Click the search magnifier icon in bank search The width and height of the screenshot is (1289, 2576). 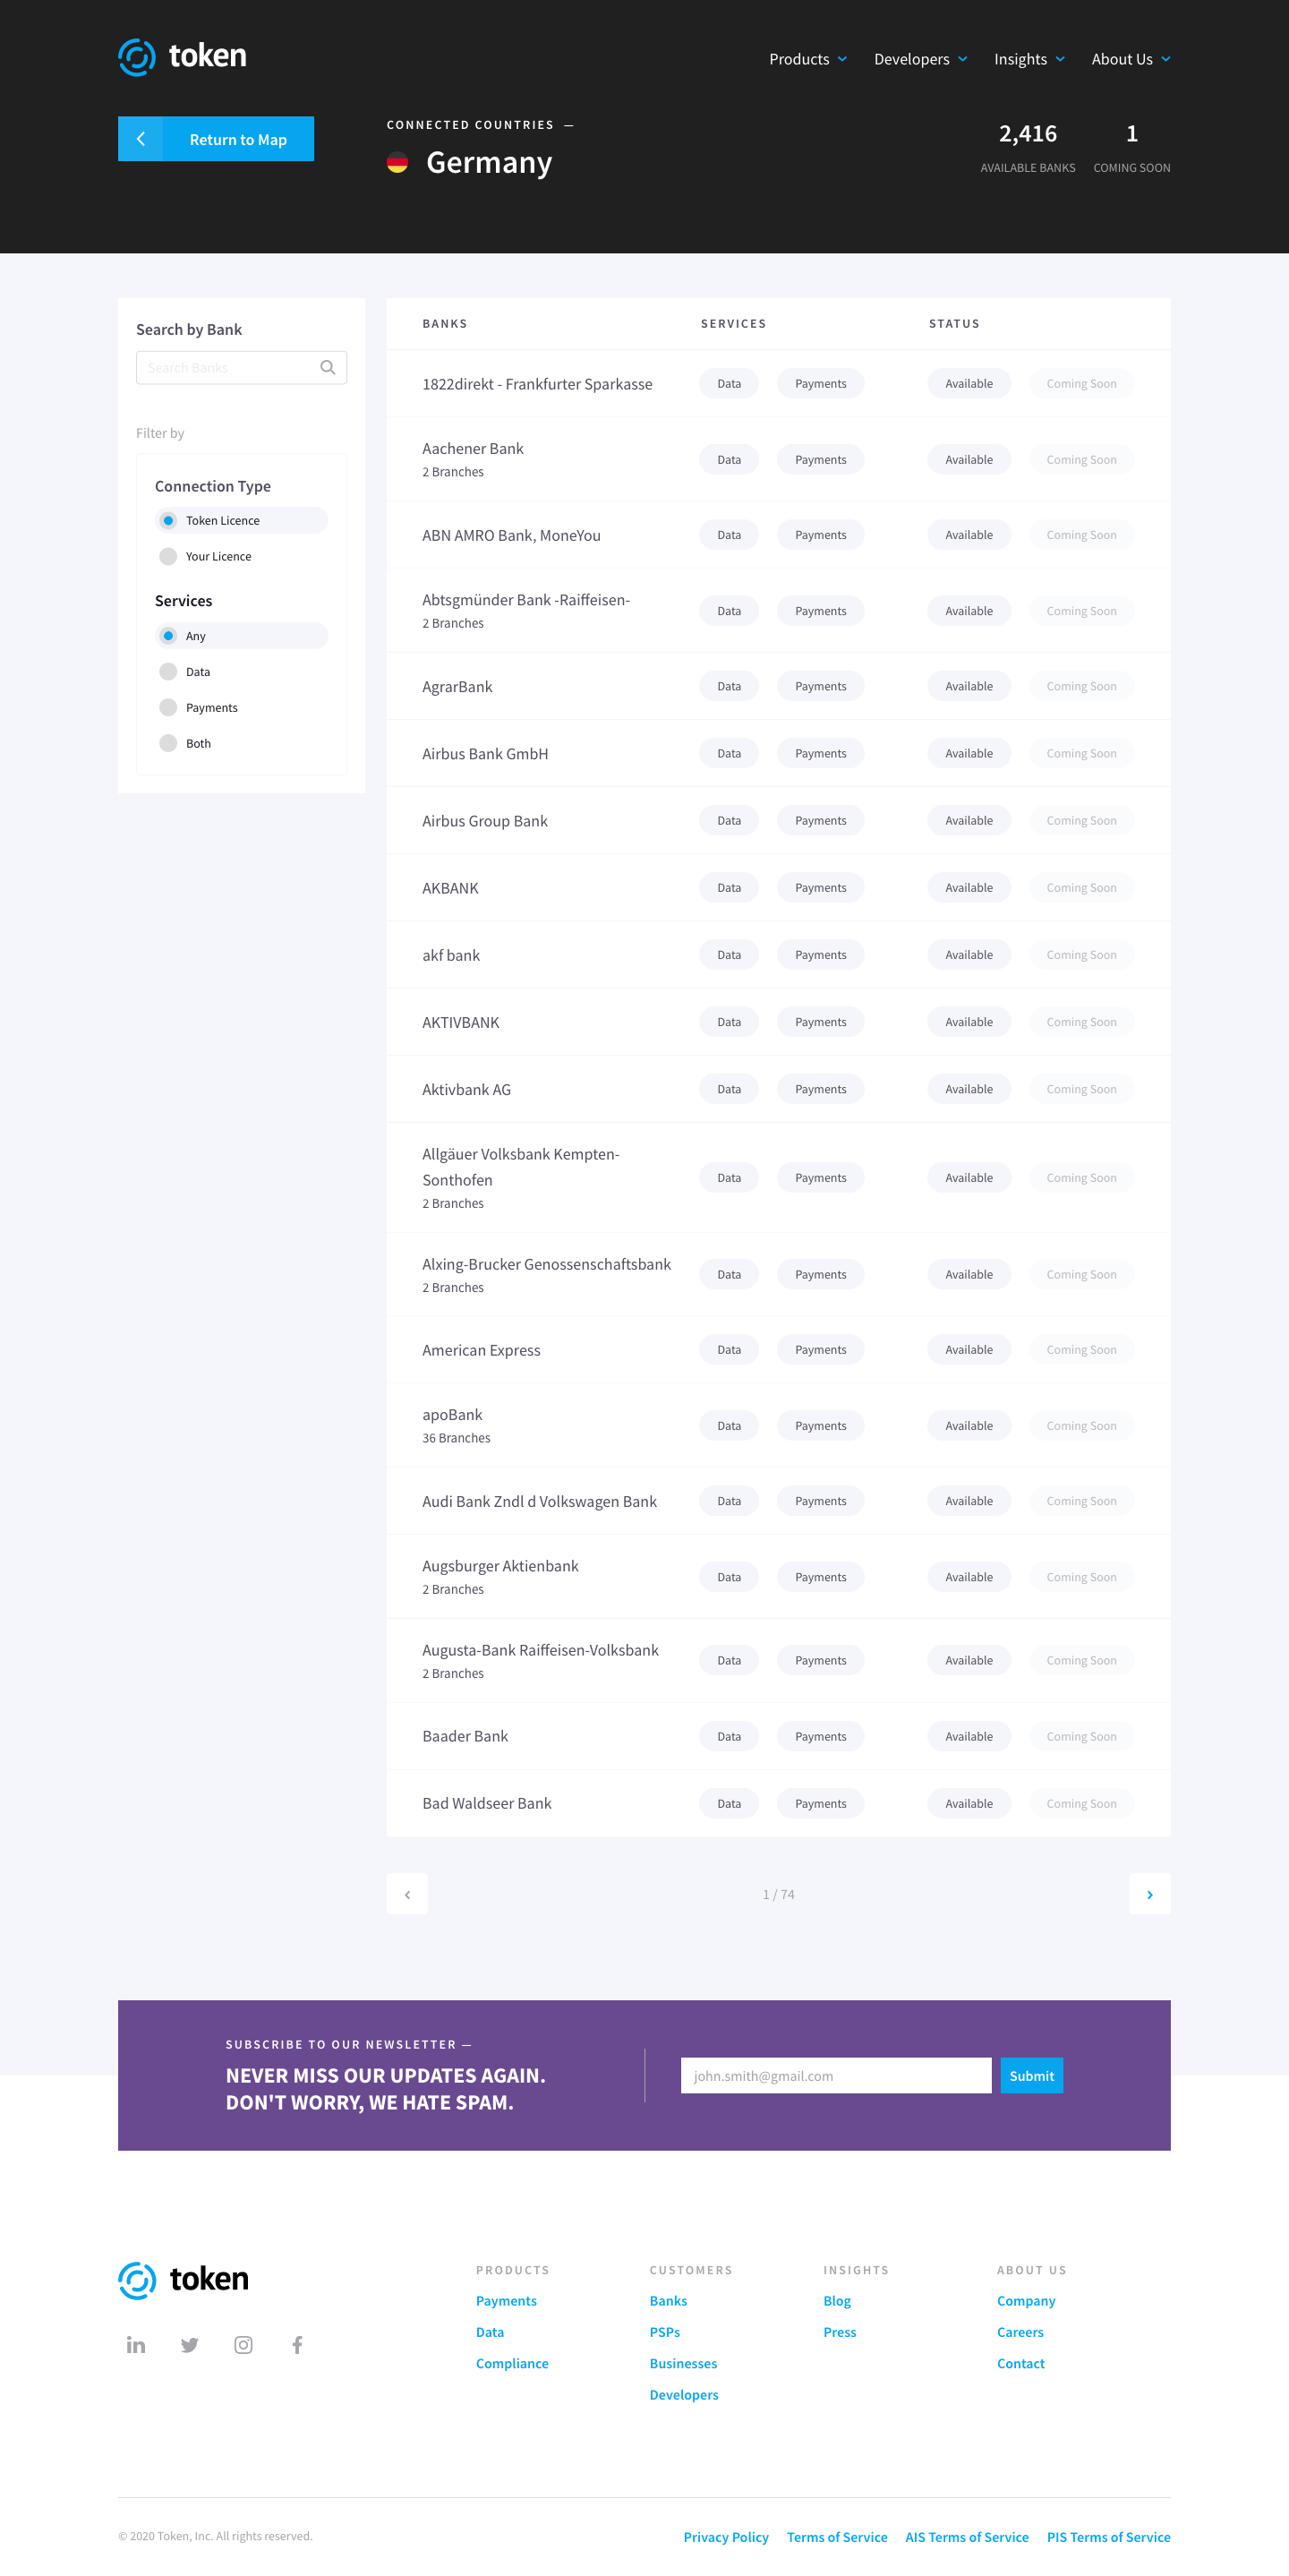pos(327,368)
